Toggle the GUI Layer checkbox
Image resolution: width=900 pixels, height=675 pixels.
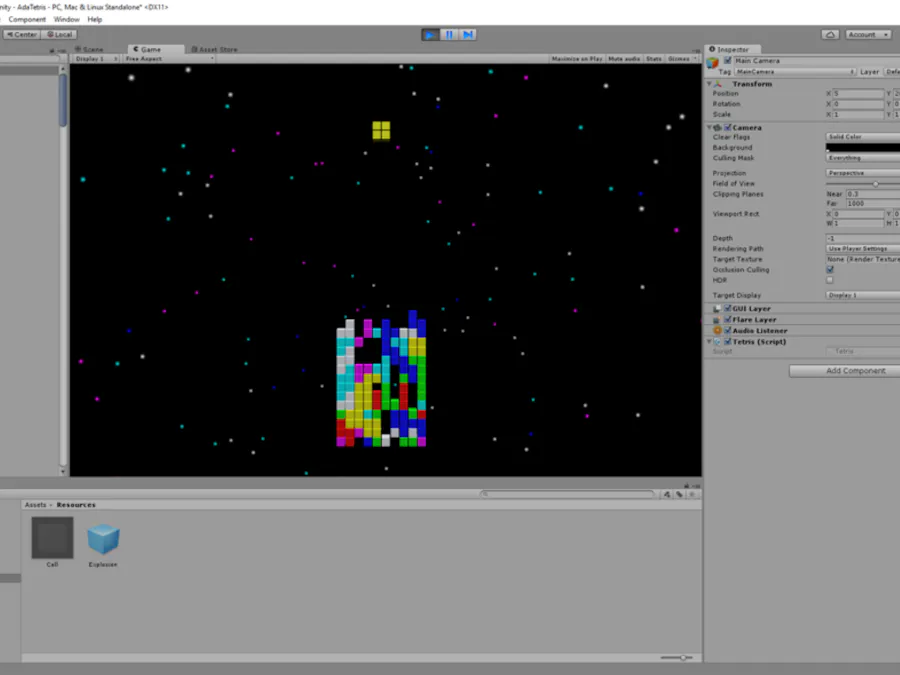click(x=728, y=309)
